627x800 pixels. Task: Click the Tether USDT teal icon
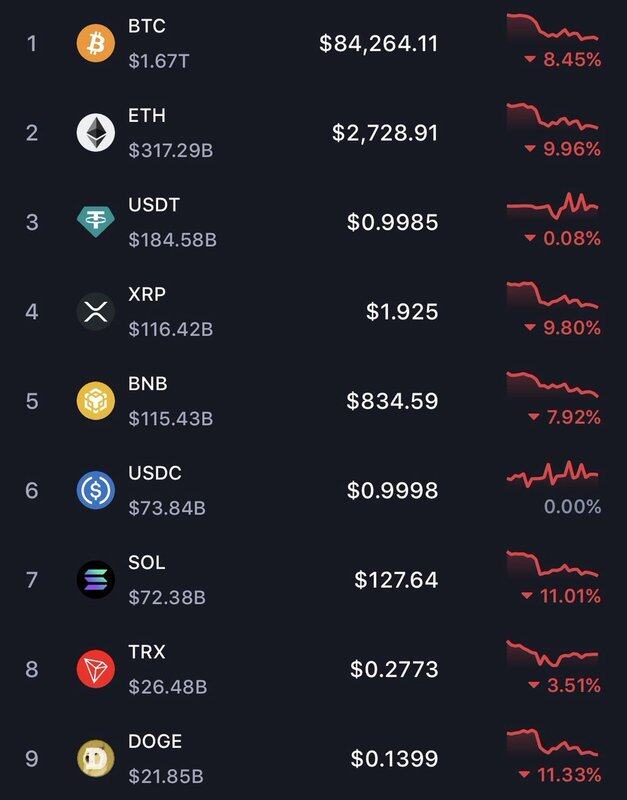point(96,222)
